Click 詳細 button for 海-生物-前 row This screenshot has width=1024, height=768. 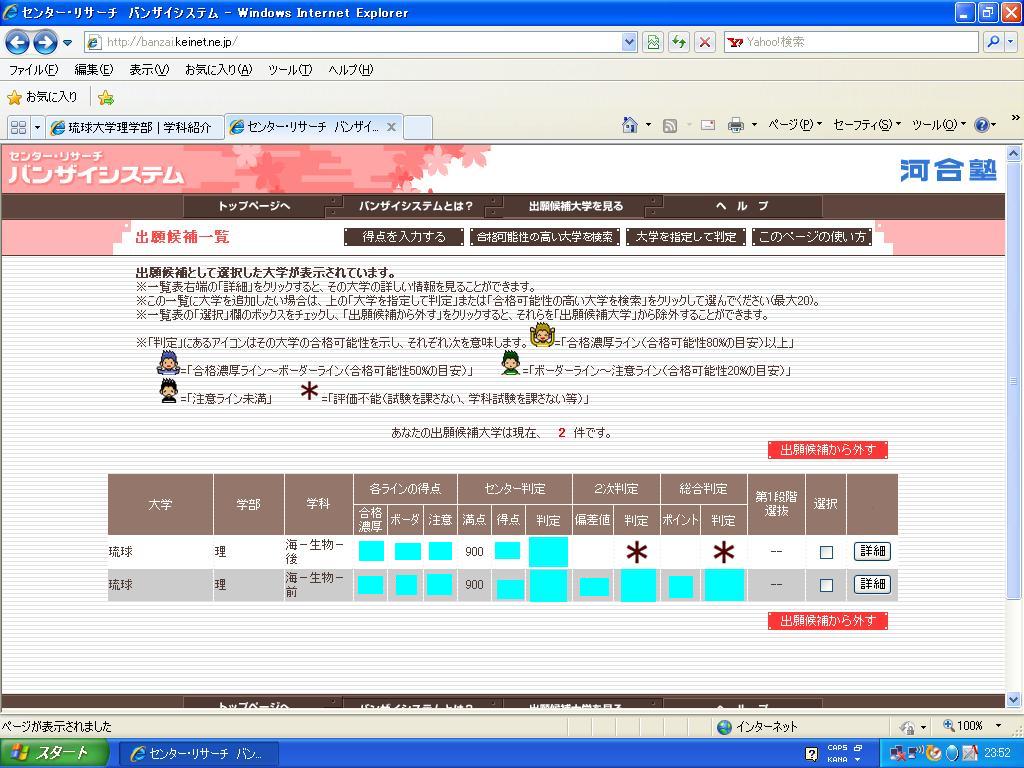click(x=872, y=584)
